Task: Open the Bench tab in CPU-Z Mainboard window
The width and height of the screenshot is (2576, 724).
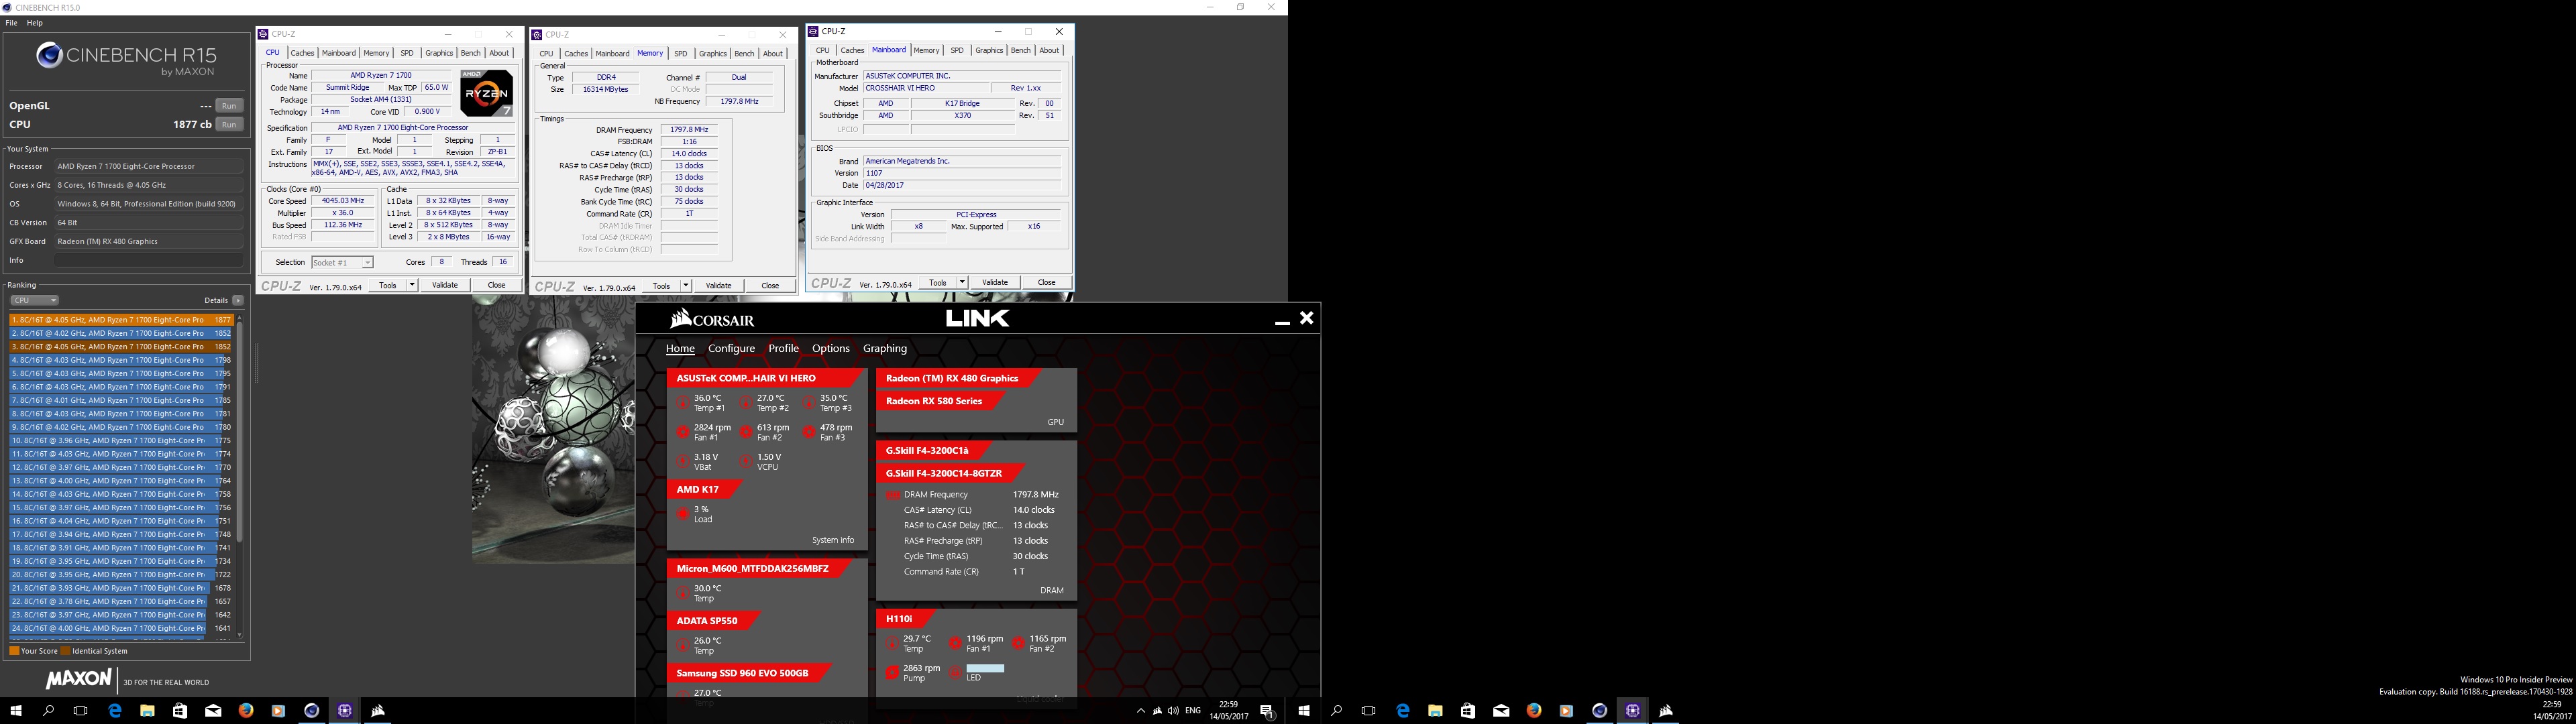Action: point(1020,50)
